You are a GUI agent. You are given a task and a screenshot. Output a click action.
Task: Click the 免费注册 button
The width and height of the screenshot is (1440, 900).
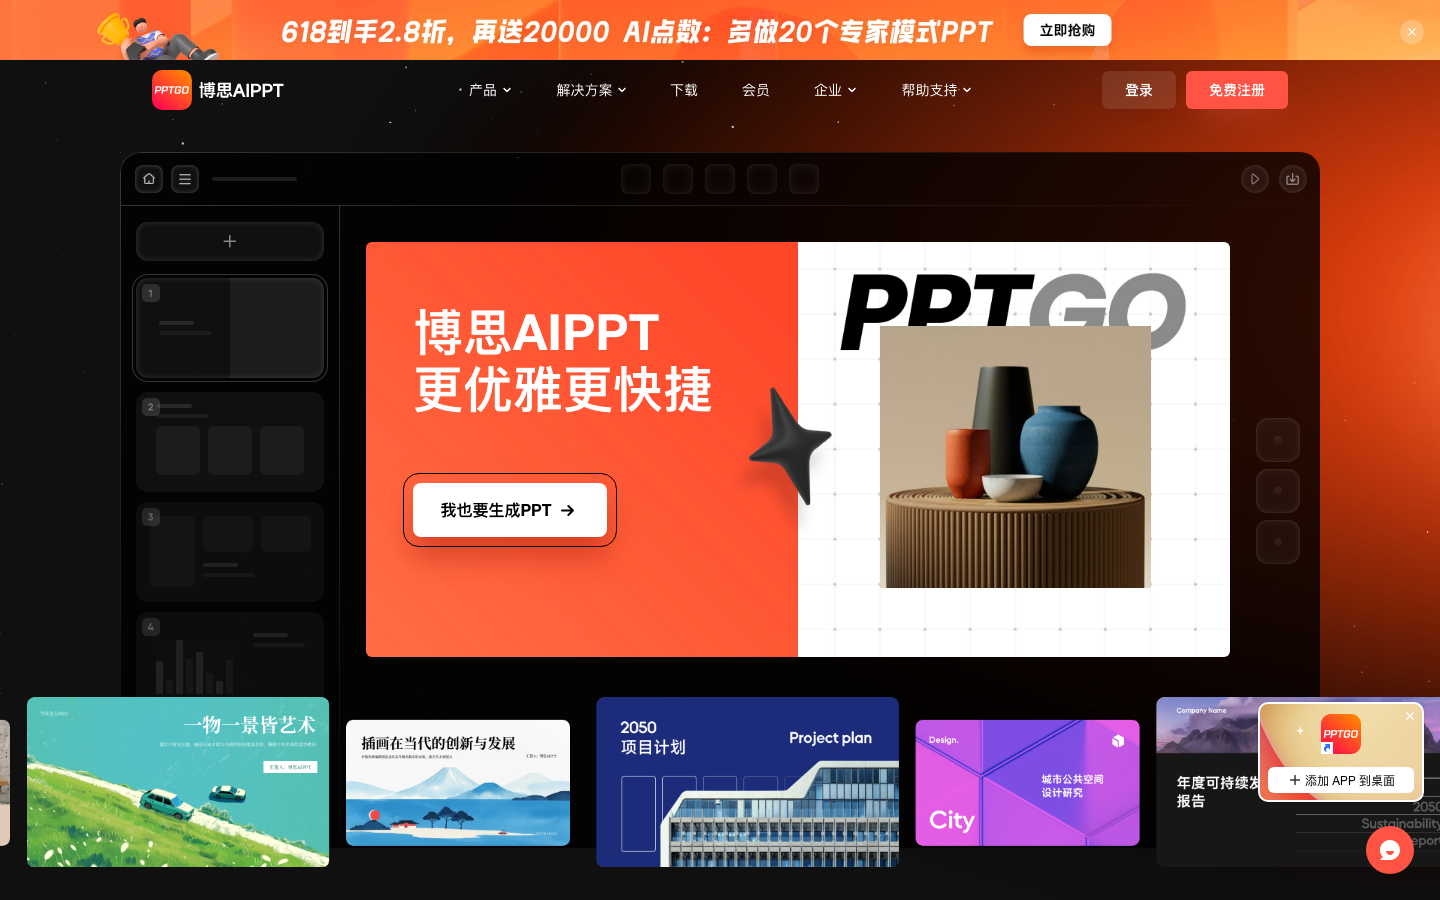coord(1237,90)
